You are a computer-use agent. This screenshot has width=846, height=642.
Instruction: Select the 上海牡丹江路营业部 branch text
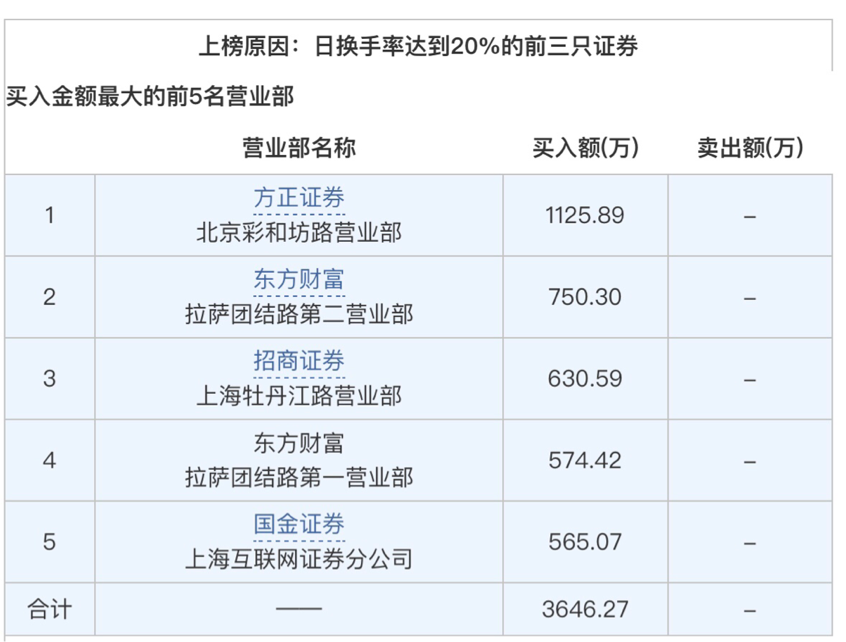tap(299, 395)
